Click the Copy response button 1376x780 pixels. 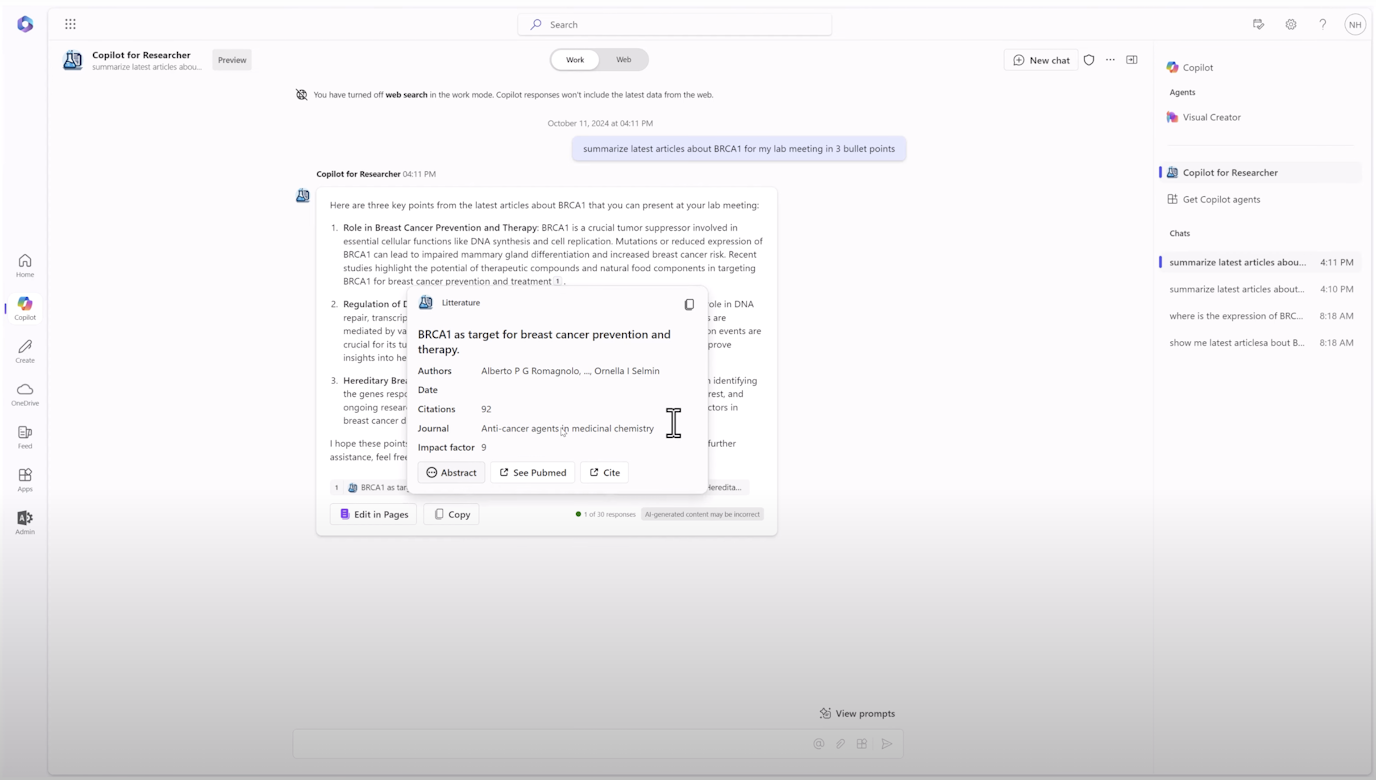[451, 514]
